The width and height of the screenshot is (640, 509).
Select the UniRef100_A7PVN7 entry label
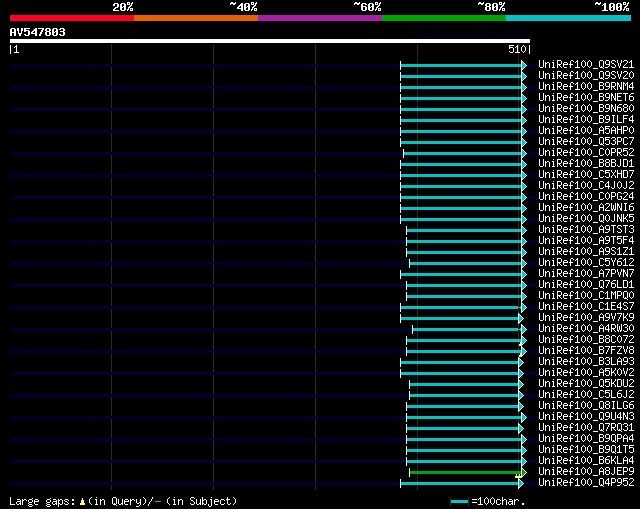pyautogui.click(x=586, y=273)
